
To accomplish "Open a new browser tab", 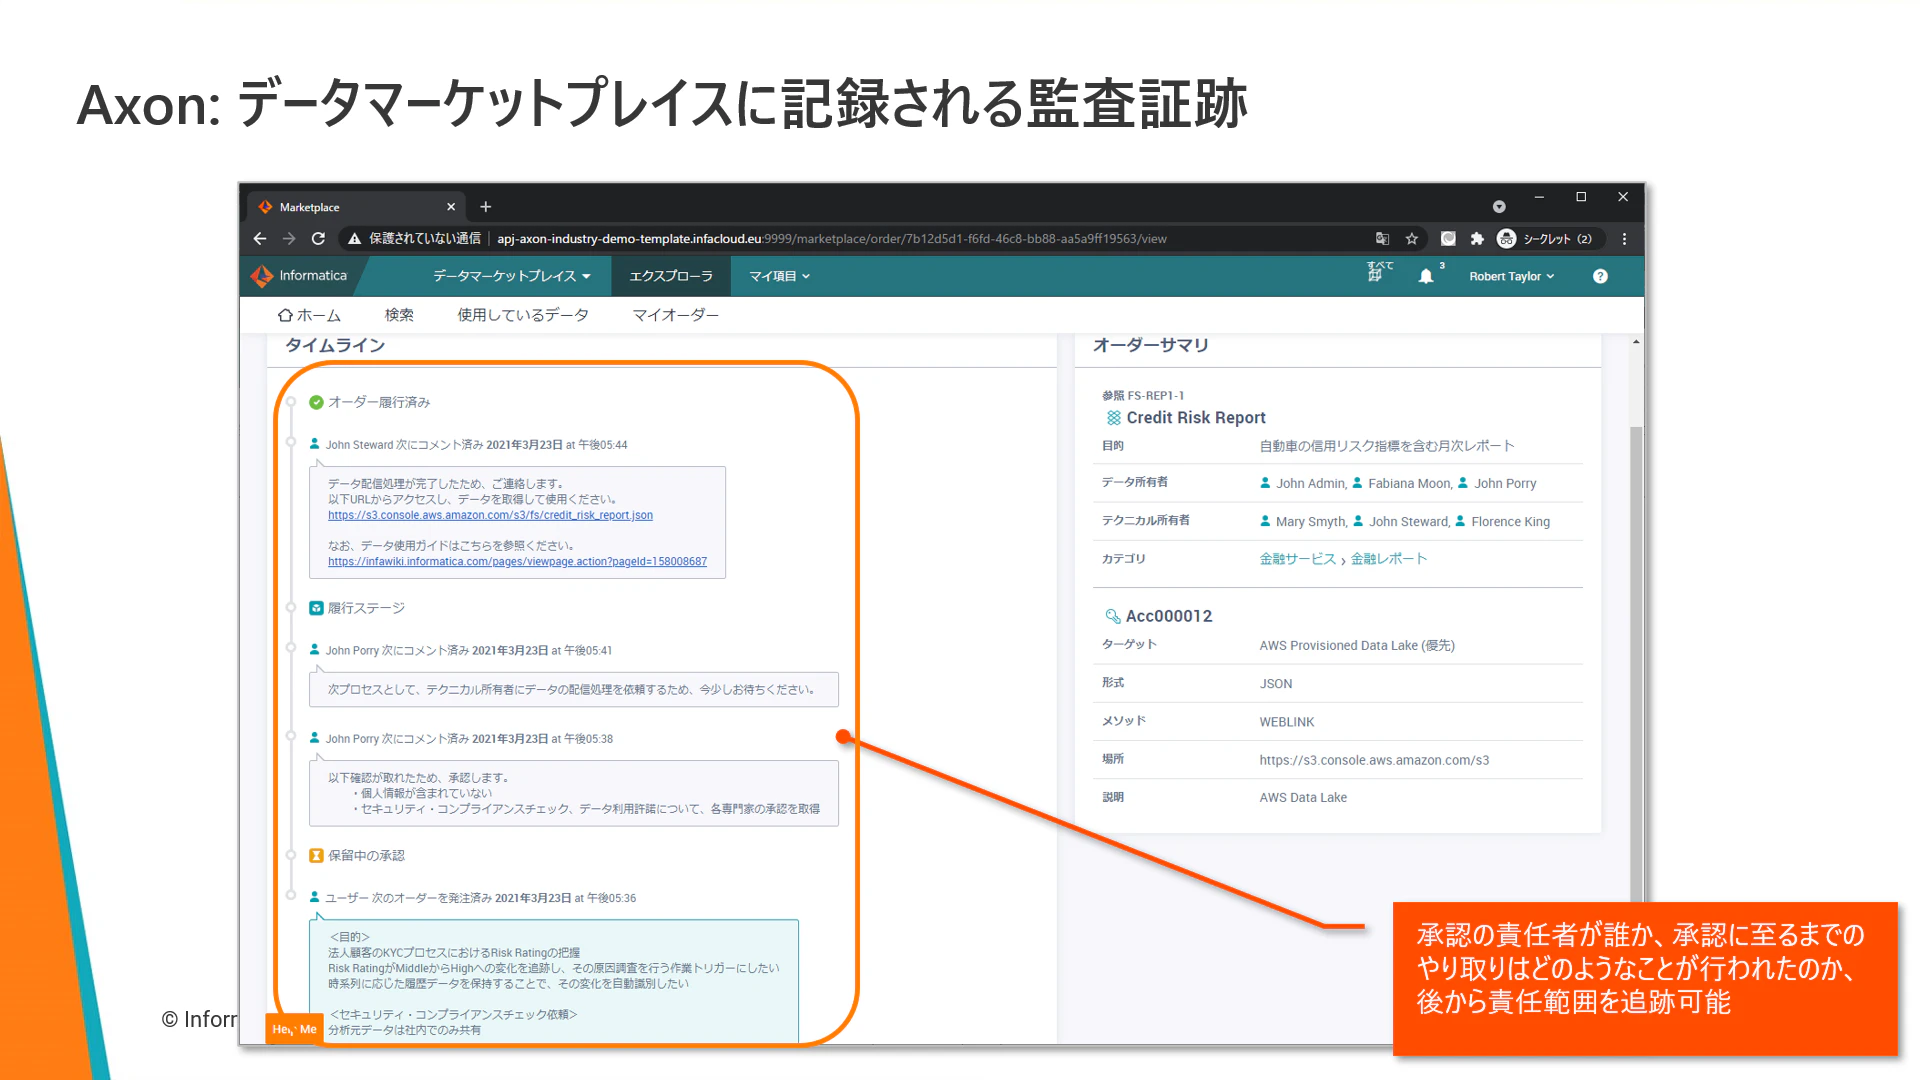I will [x=486, y=207].
